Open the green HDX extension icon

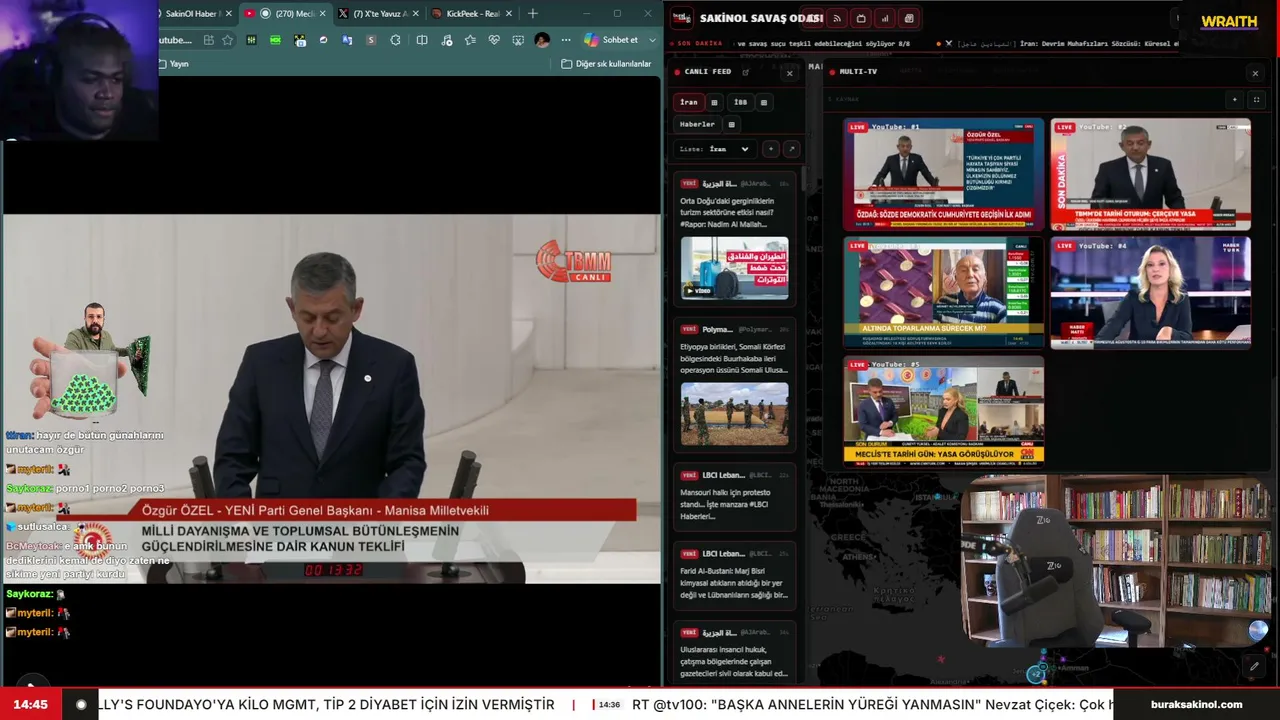[275, 40]
